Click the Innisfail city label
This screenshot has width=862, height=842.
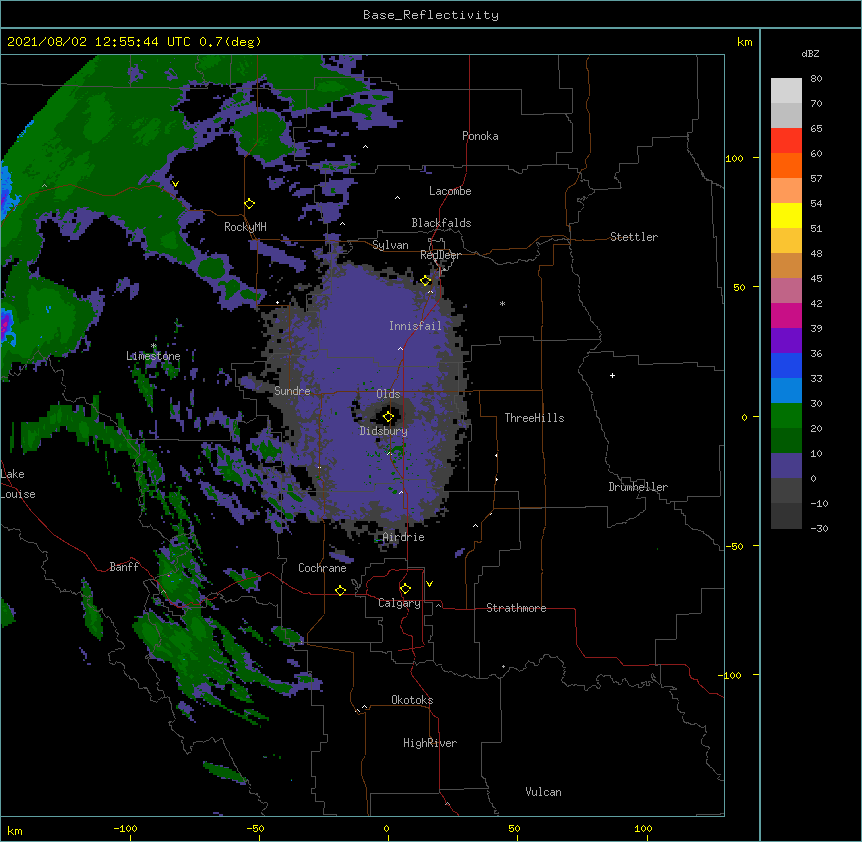pos(415,326)
